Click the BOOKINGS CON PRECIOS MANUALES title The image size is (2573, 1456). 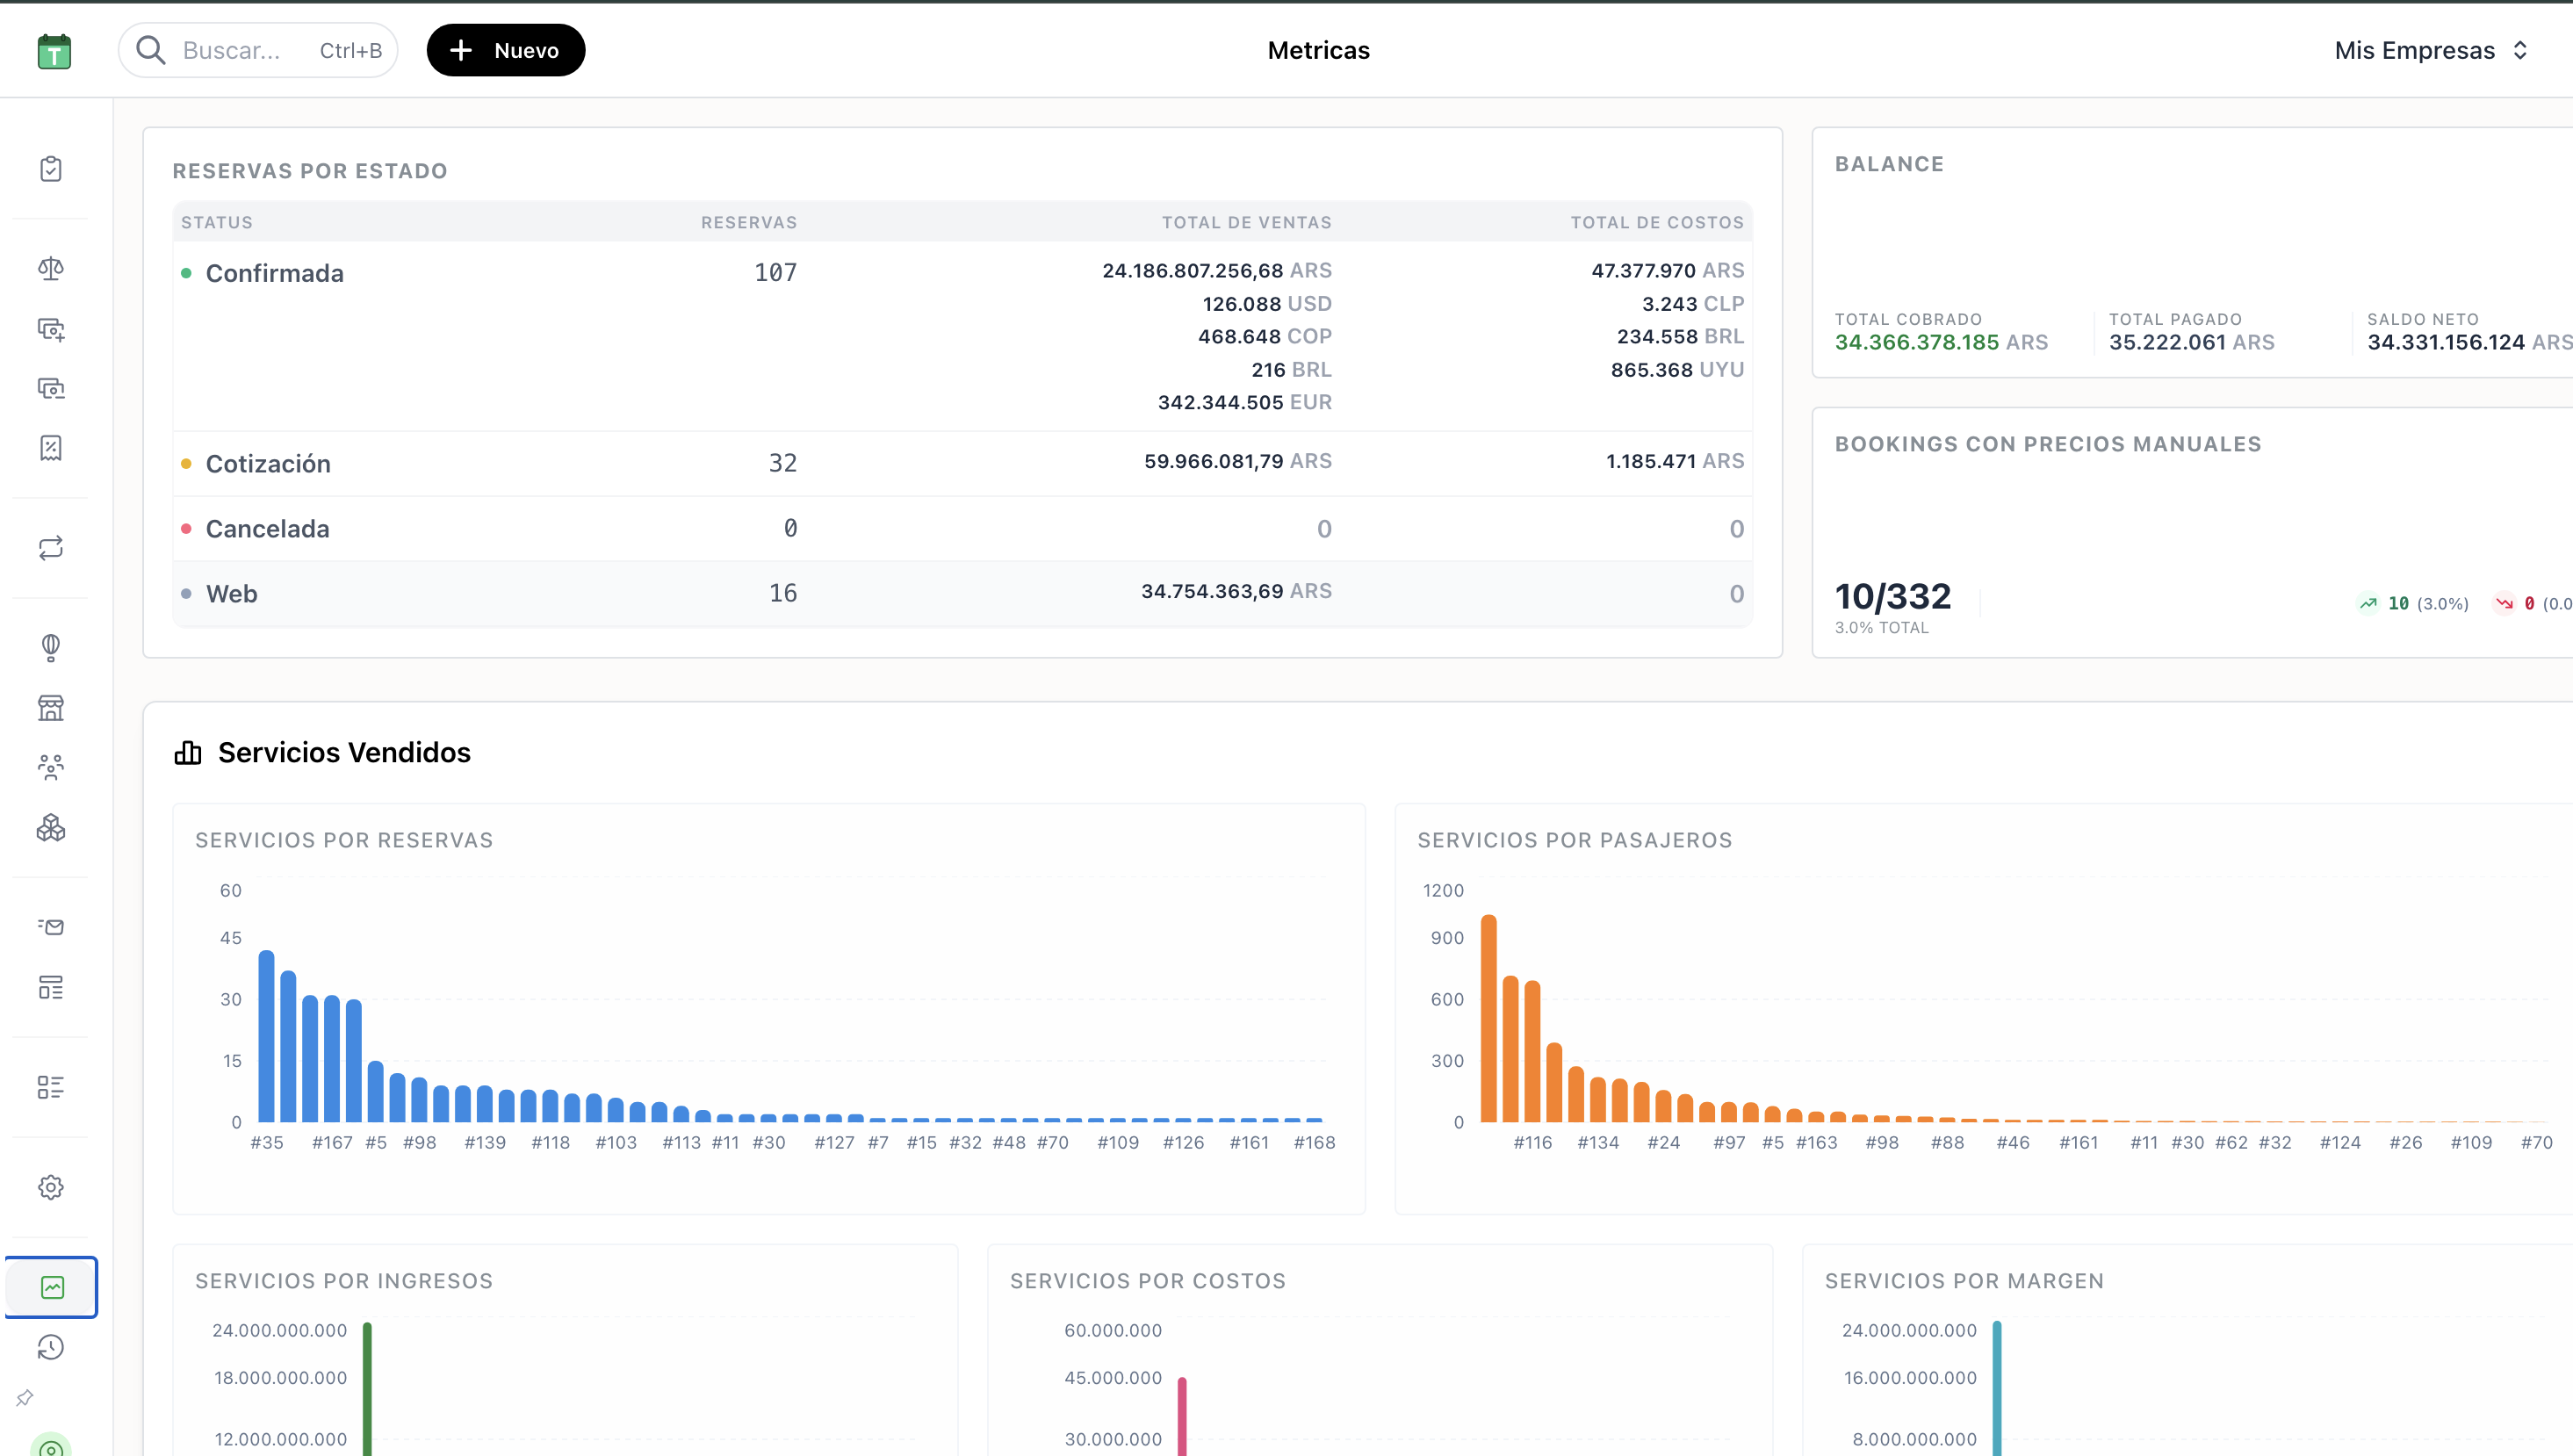pyautogui.click(x=2048, y=444)
